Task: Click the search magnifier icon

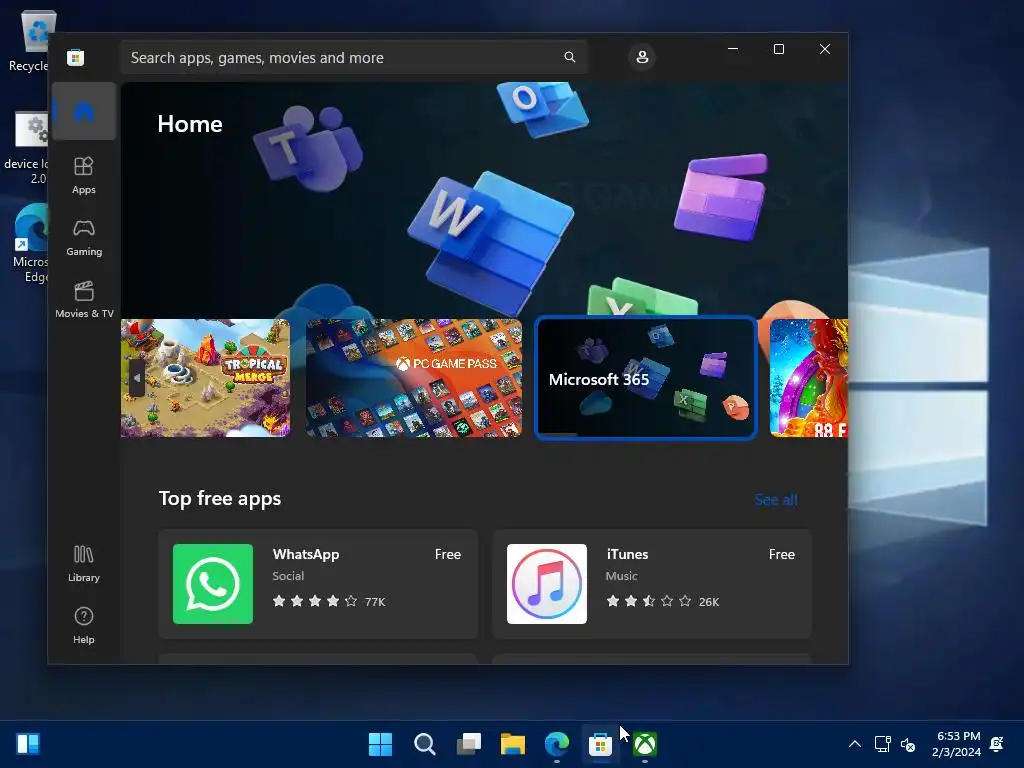Action: coord(569,57)
